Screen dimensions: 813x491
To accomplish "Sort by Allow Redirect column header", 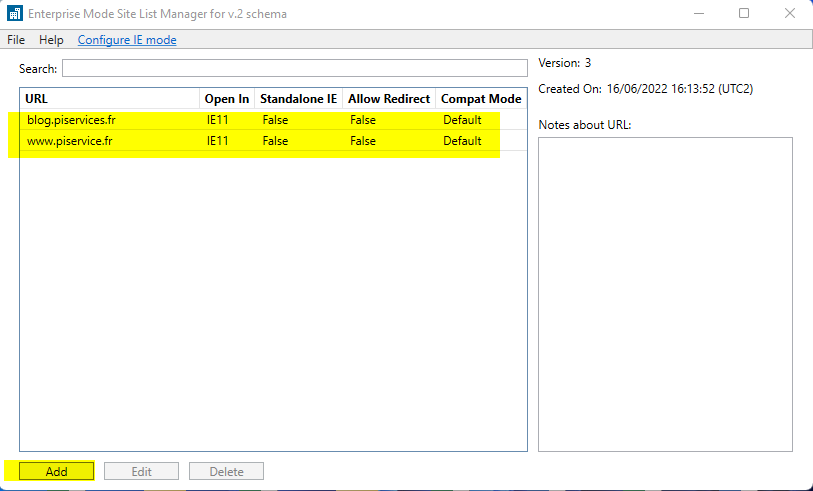I will click(x=389, y=99).
